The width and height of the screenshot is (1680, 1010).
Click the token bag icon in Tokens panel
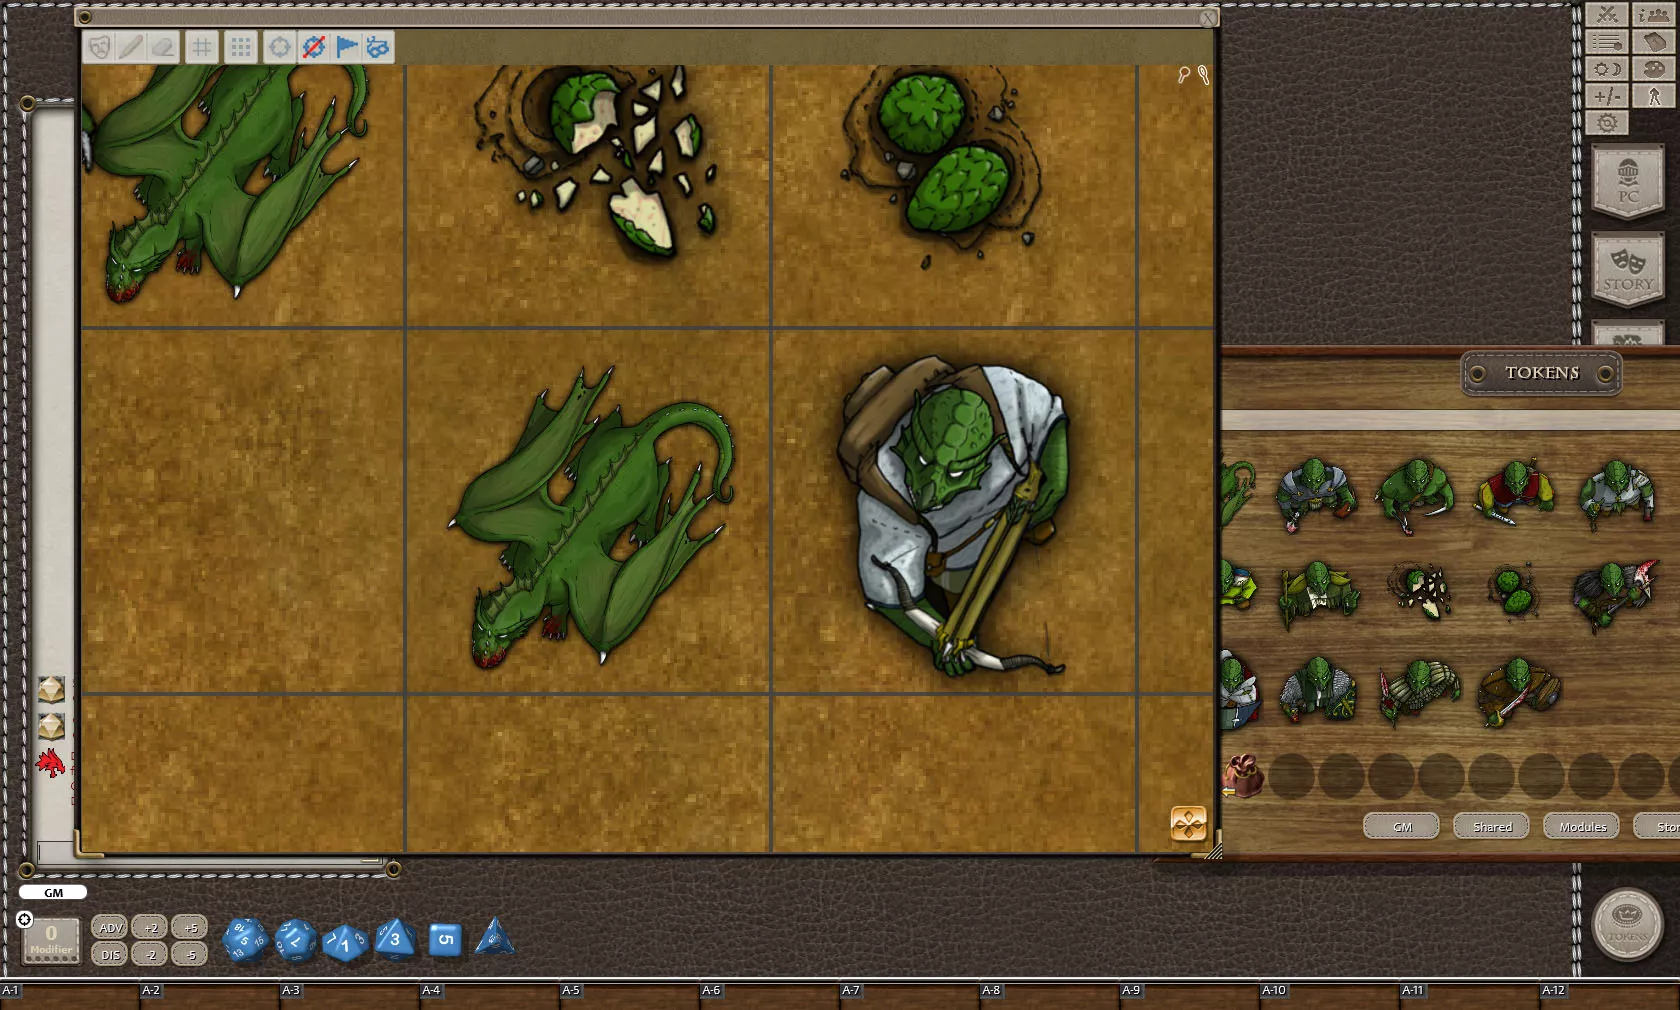click(x=1243, y=776)
